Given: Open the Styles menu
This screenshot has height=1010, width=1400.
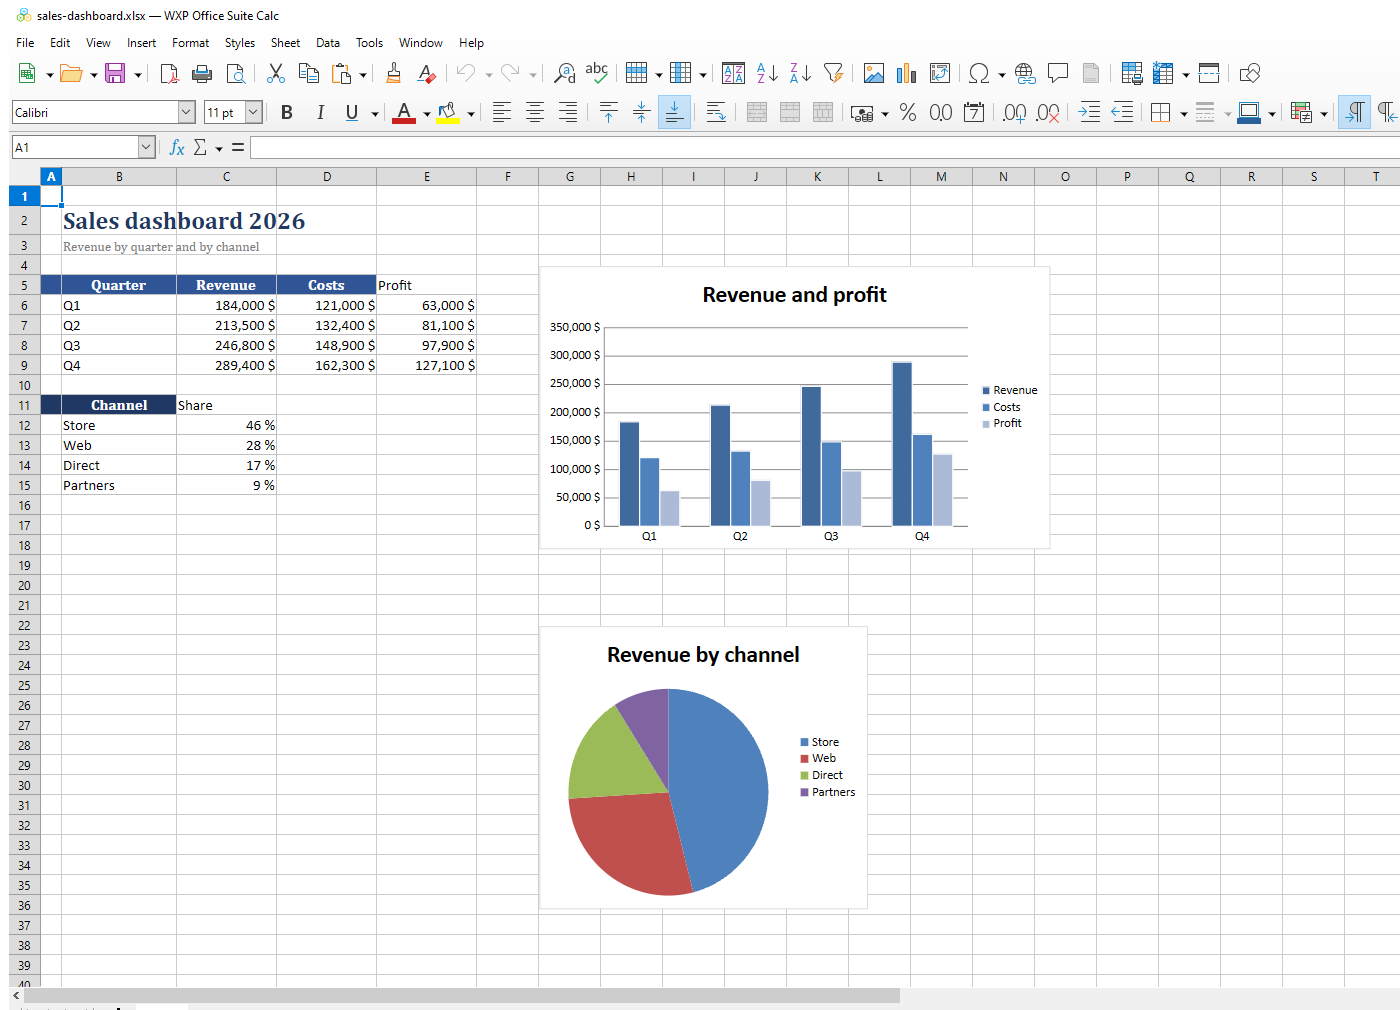Looking at the screenshot, I should click(x=240, y=43).
